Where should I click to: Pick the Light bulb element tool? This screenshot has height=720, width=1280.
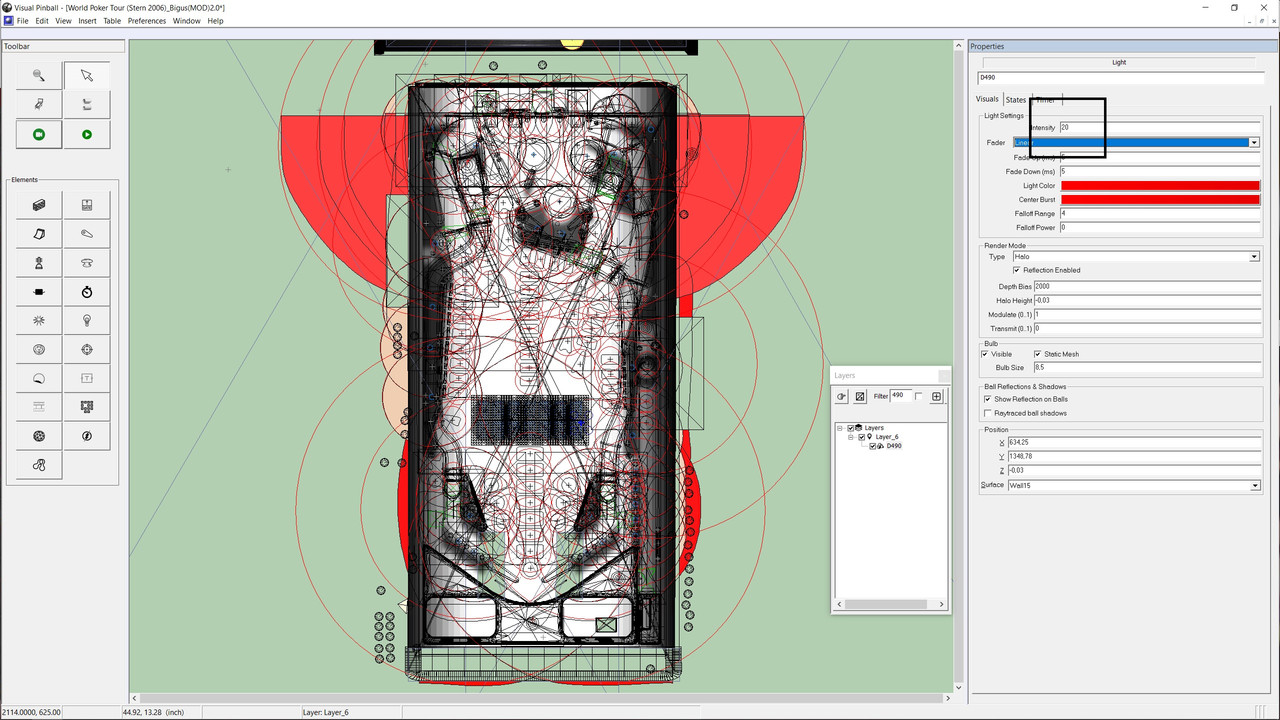pyautogui.click(x=87, y=321)
